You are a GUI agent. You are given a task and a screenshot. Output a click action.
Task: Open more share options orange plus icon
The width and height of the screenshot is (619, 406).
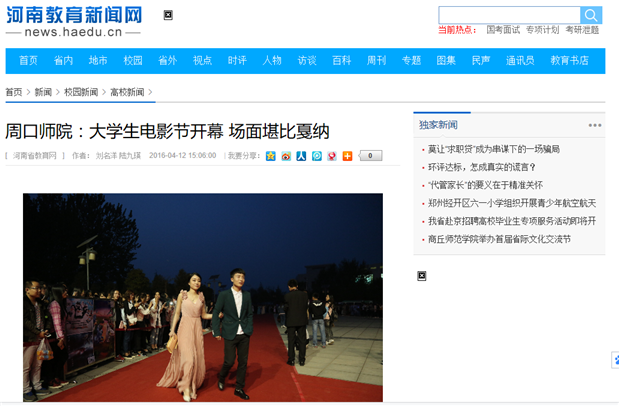(347, 156)
